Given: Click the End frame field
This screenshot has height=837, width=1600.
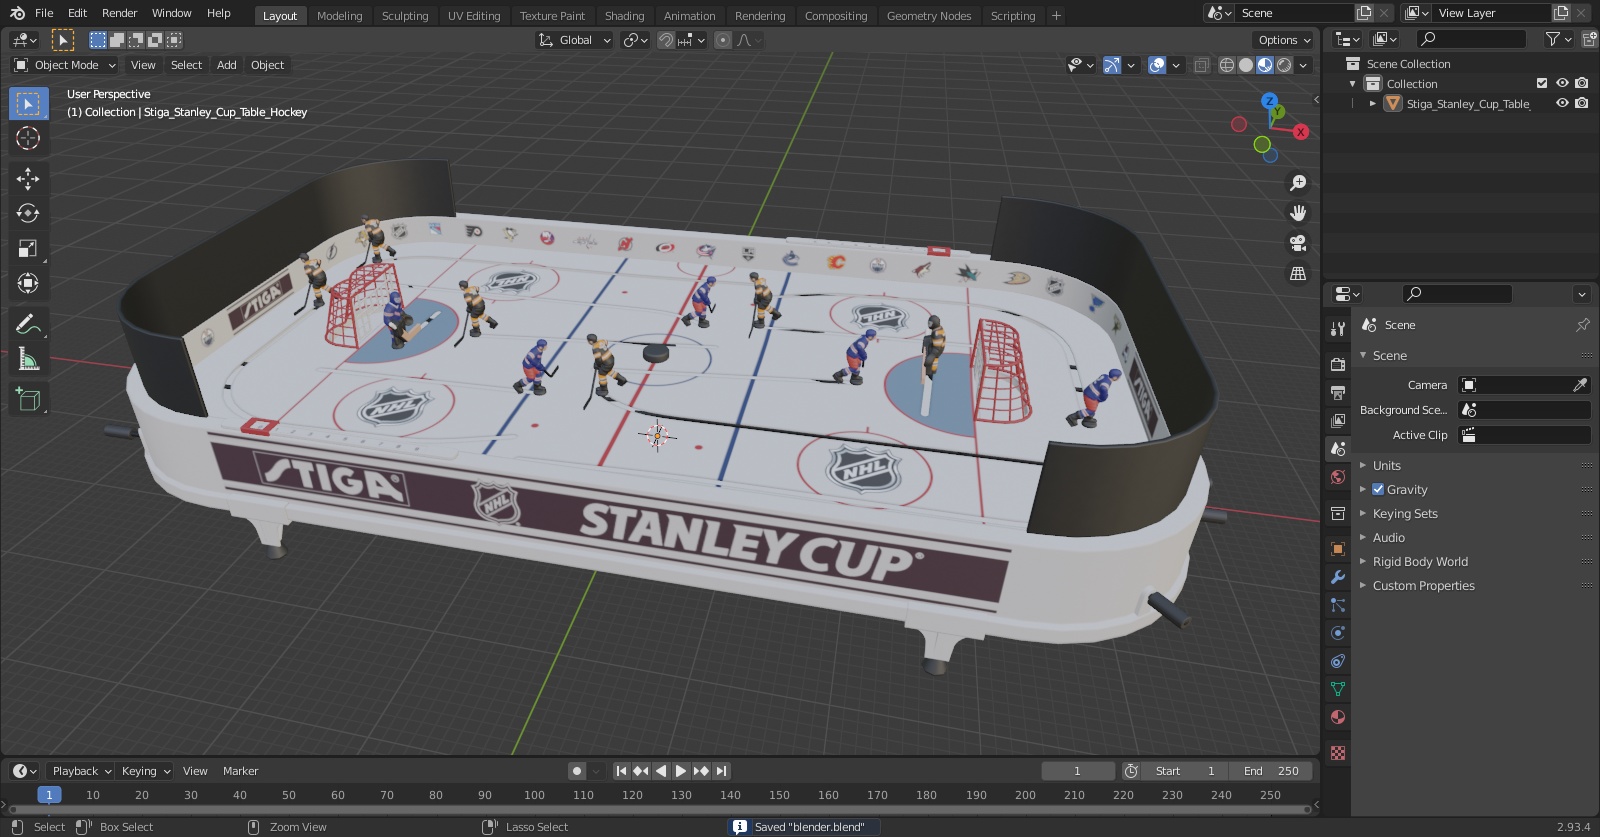Looking at the screenshot, I should pos(1271,771).
